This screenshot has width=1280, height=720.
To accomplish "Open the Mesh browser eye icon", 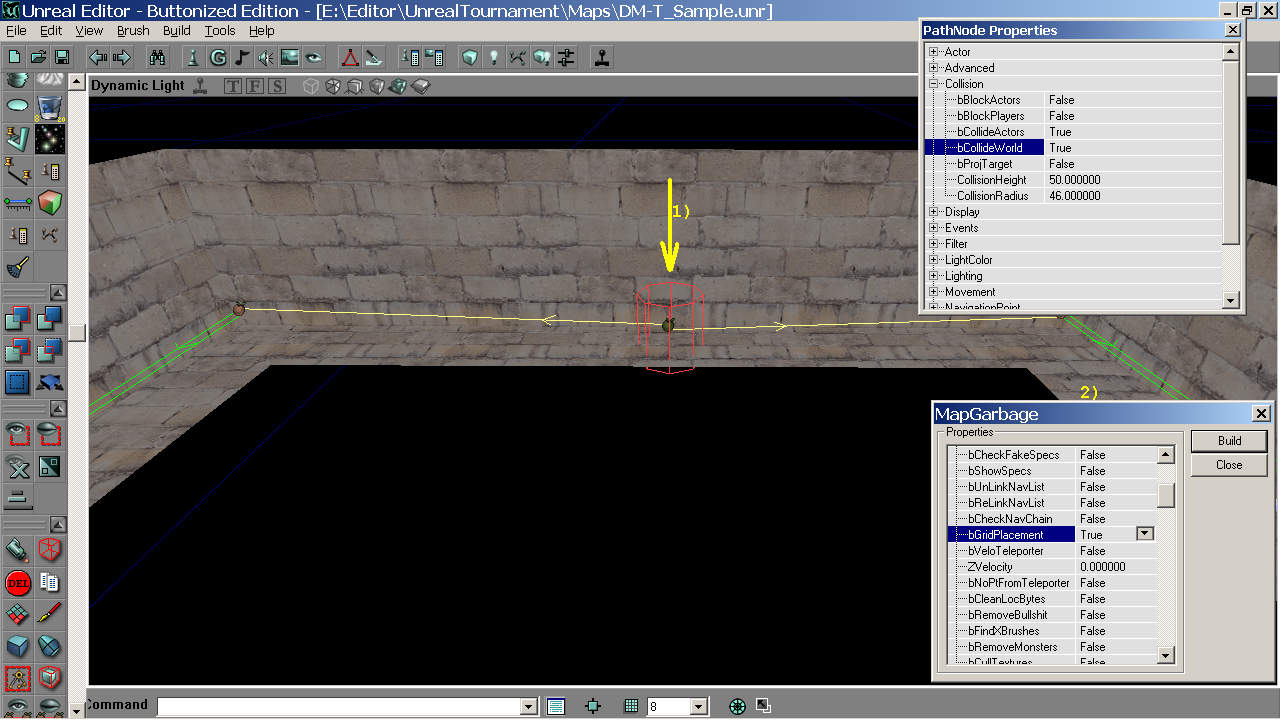I will pos(314,57).
